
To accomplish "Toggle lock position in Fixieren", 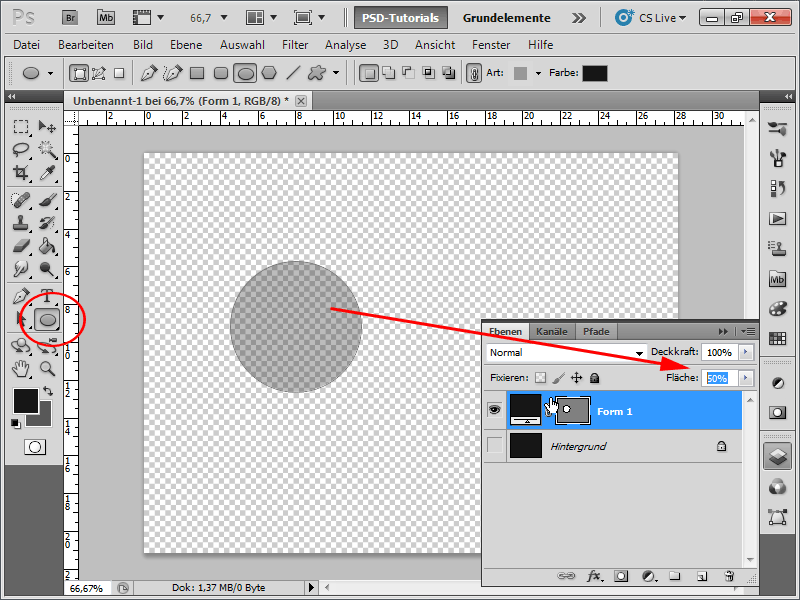I will [x=577, y=378].
